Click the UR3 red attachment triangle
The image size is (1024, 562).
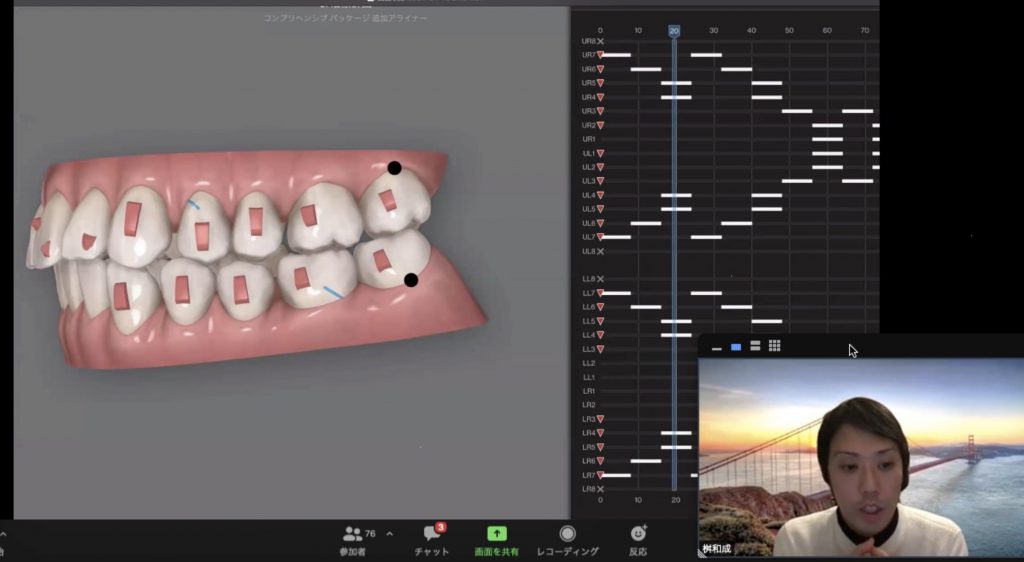tap(600, 112)
